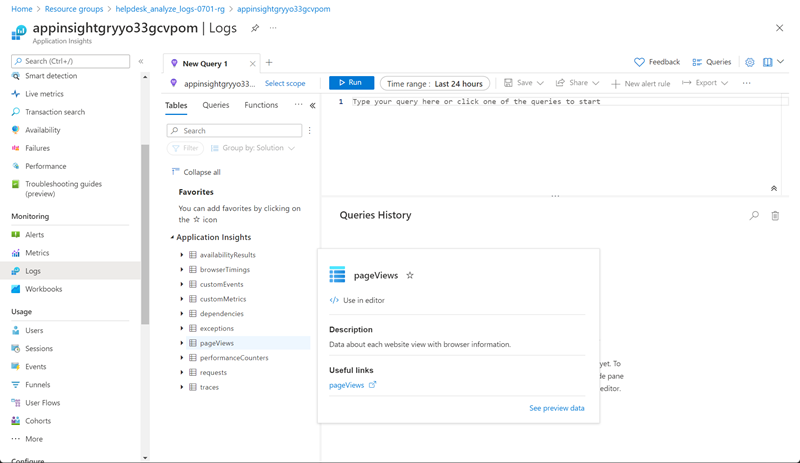Switch to the Queries tab in side pane
Viewport: 800px width, 463px height.
tap(216, 105)
